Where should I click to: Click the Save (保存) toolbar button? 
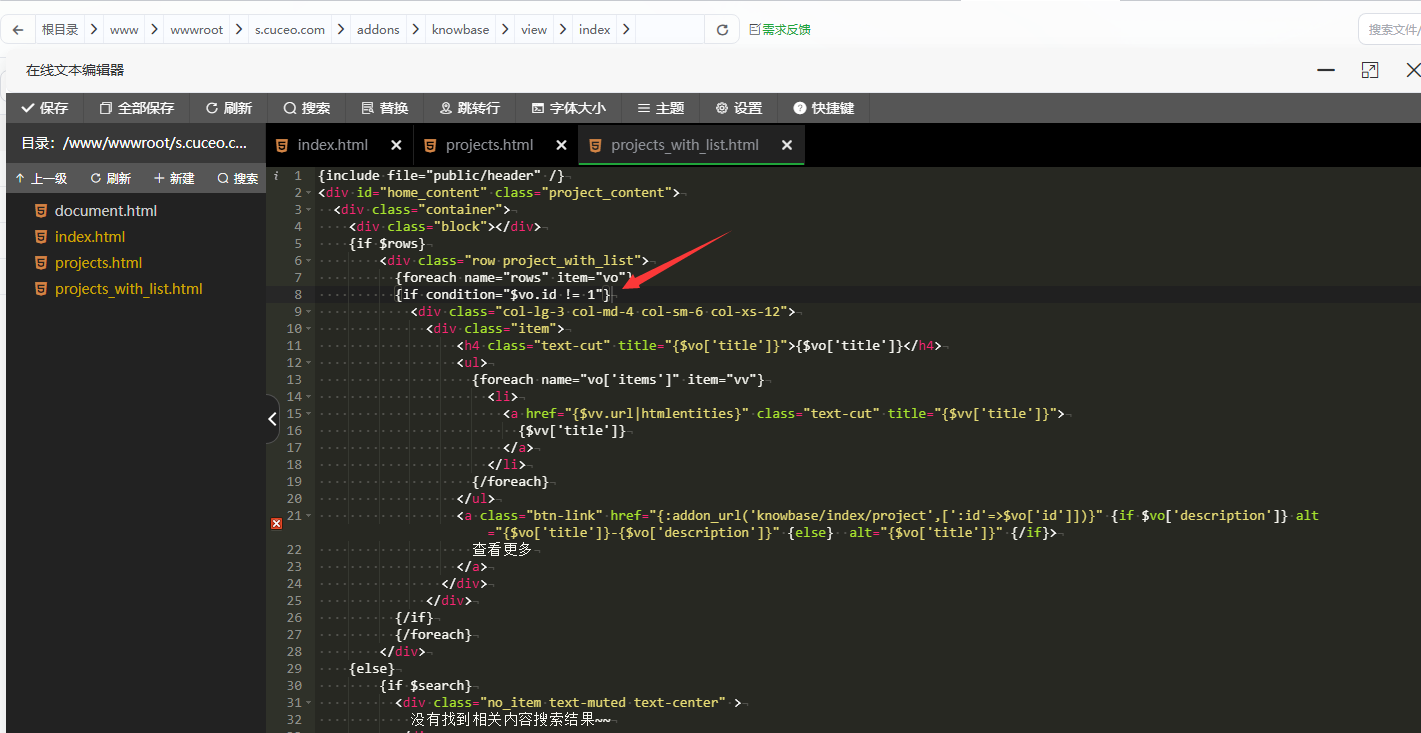pyautogui.click(x=45, y=108)
